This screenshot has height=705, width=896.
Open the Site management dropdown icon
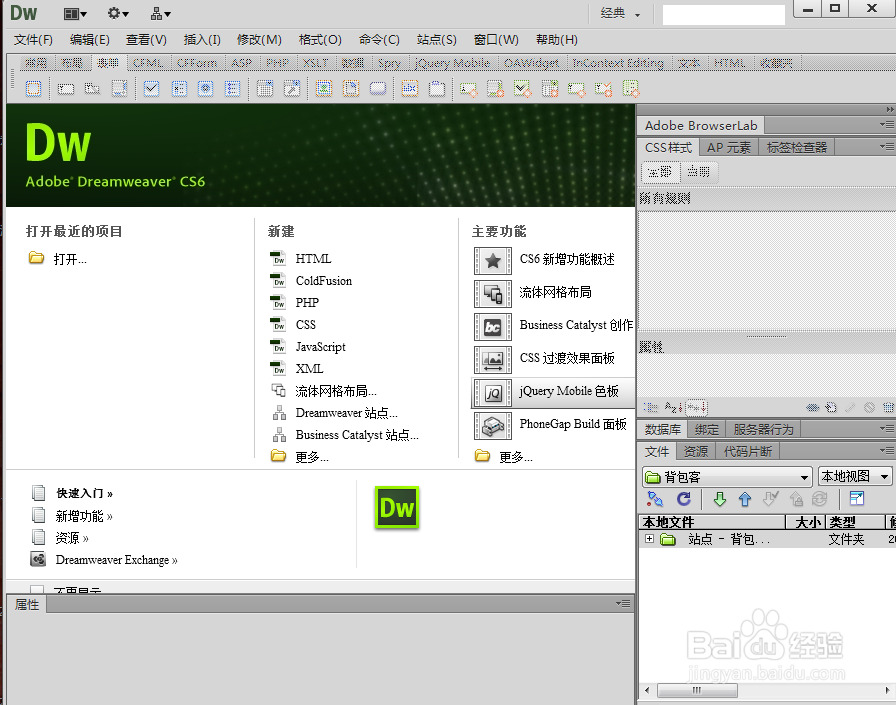pos(161,14)
